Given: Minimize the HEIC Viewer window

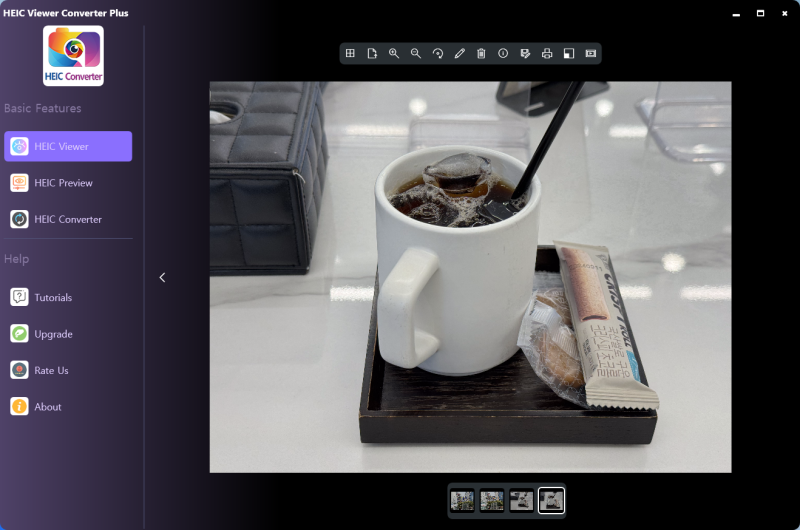Looking at the screenshot, I should click(x=736, y=14).
